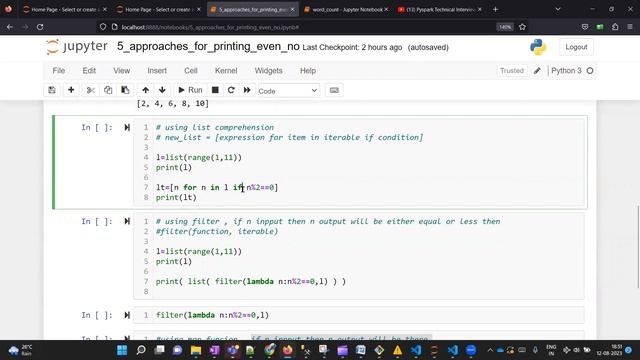
Task: Reload the page in Firefox
Action: pyautogui.click(x=40, y=27)
